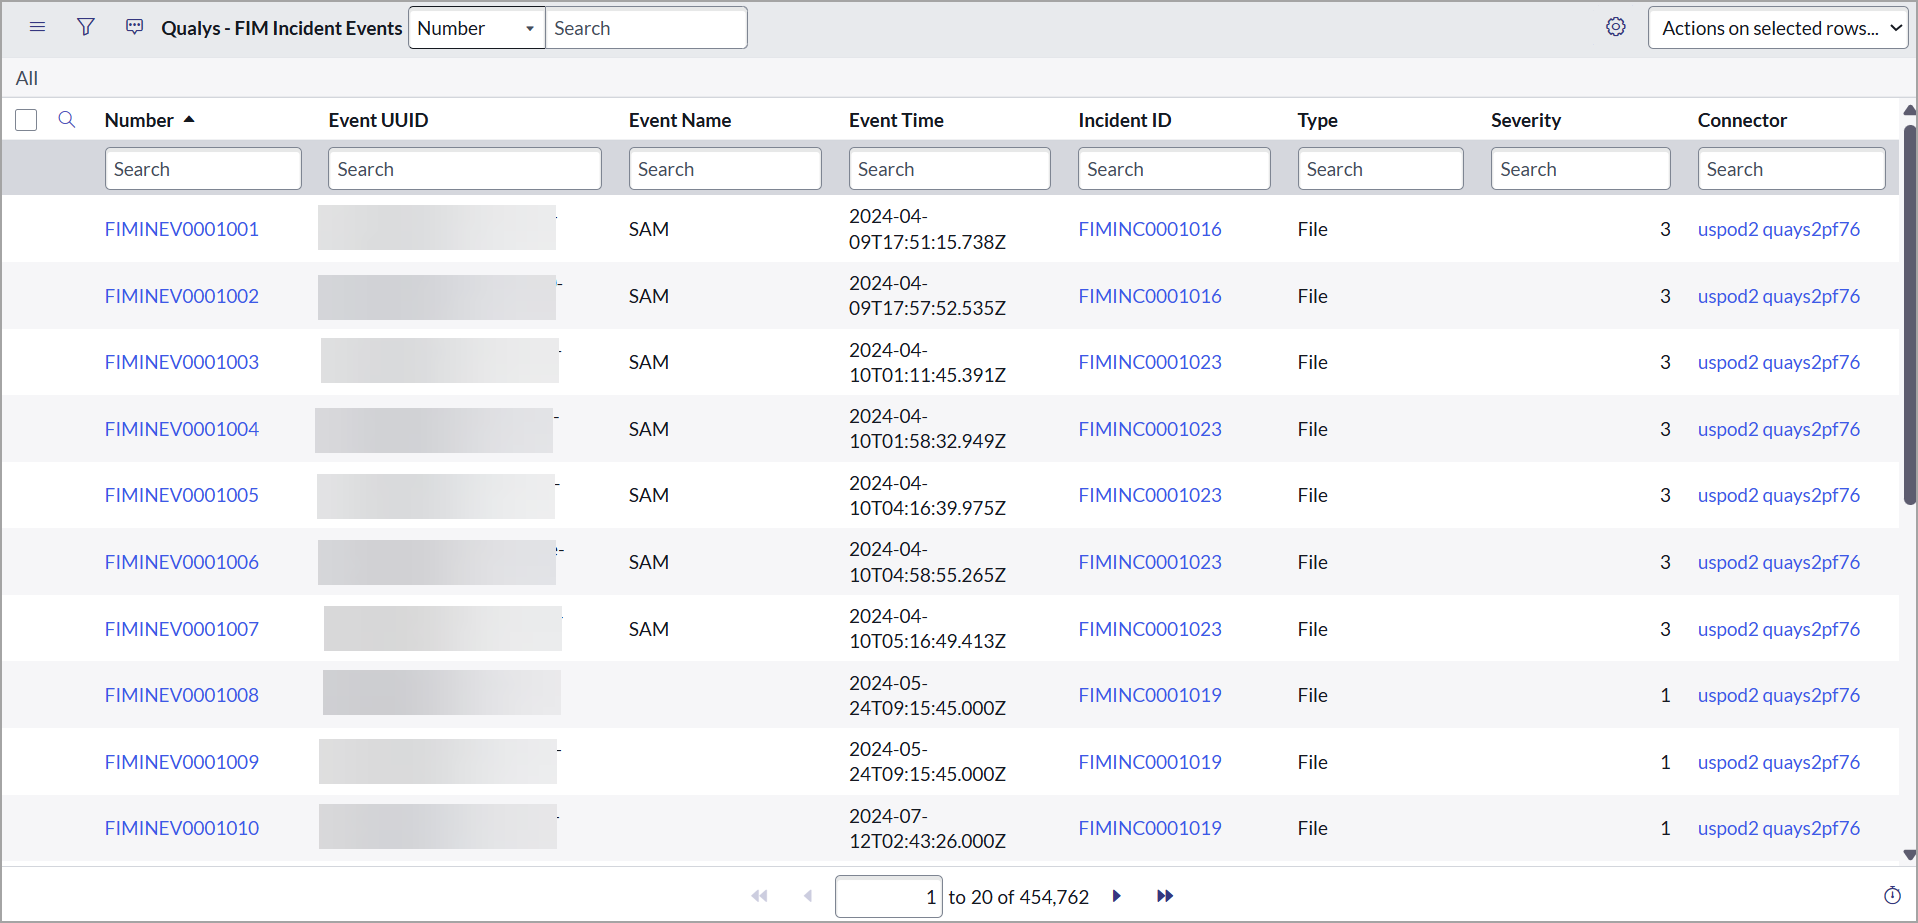
Task: Click the All breadcrumb filter
Action: 27,78
